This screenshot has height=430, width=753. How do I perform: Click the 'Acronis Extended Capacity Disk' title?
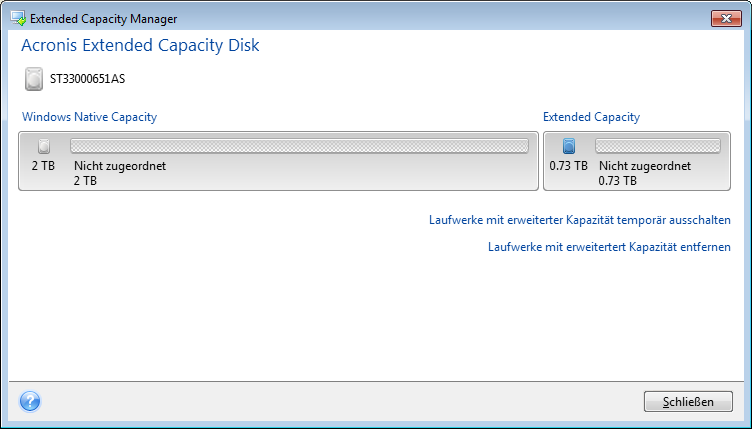140,46
